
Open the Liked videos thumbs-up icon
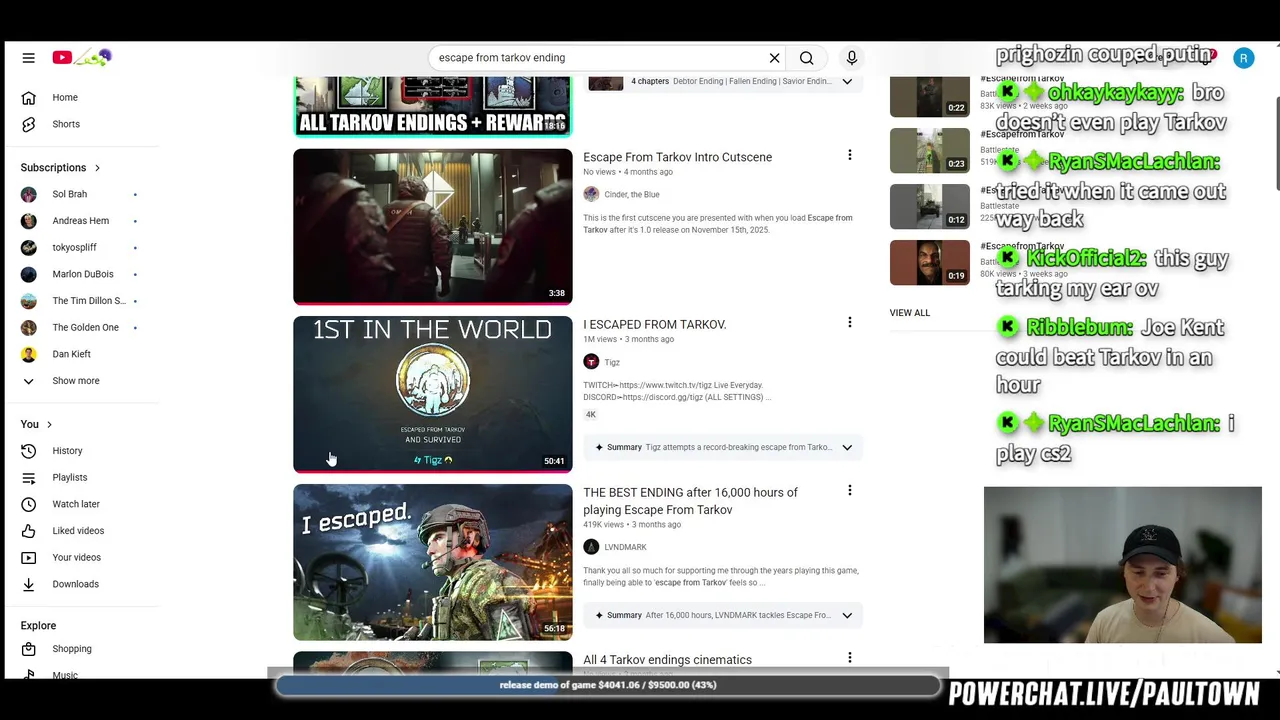coord(28,531)
